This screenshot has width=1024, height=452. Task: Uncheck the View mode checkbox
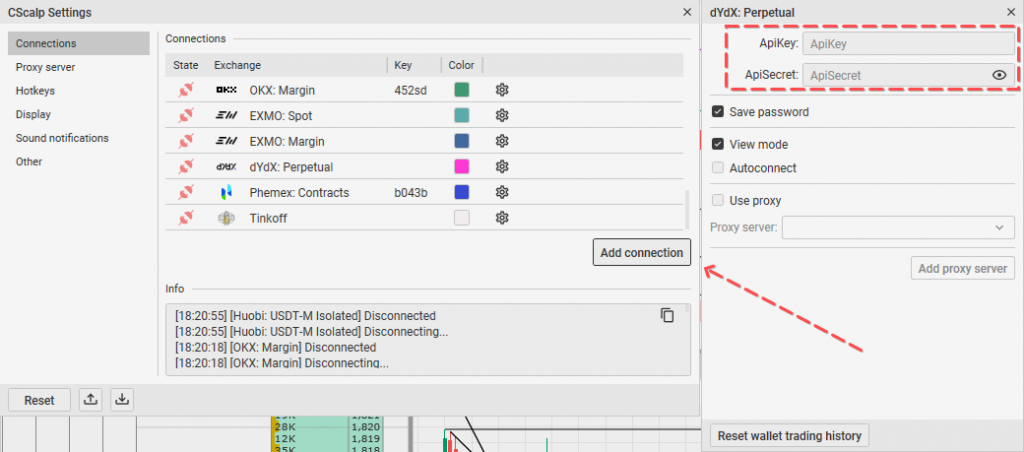click(718, 144)
